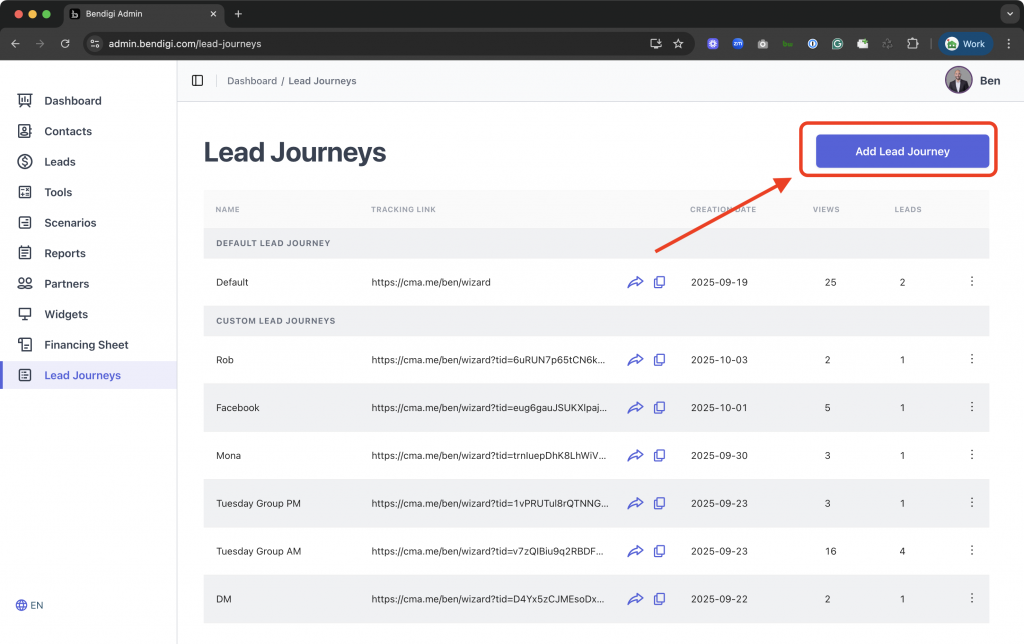Image resolution: width=1024 pixels, height=644 pixels.
Task: Bookmark this page with the star icon
Action: tap(678, 44)
